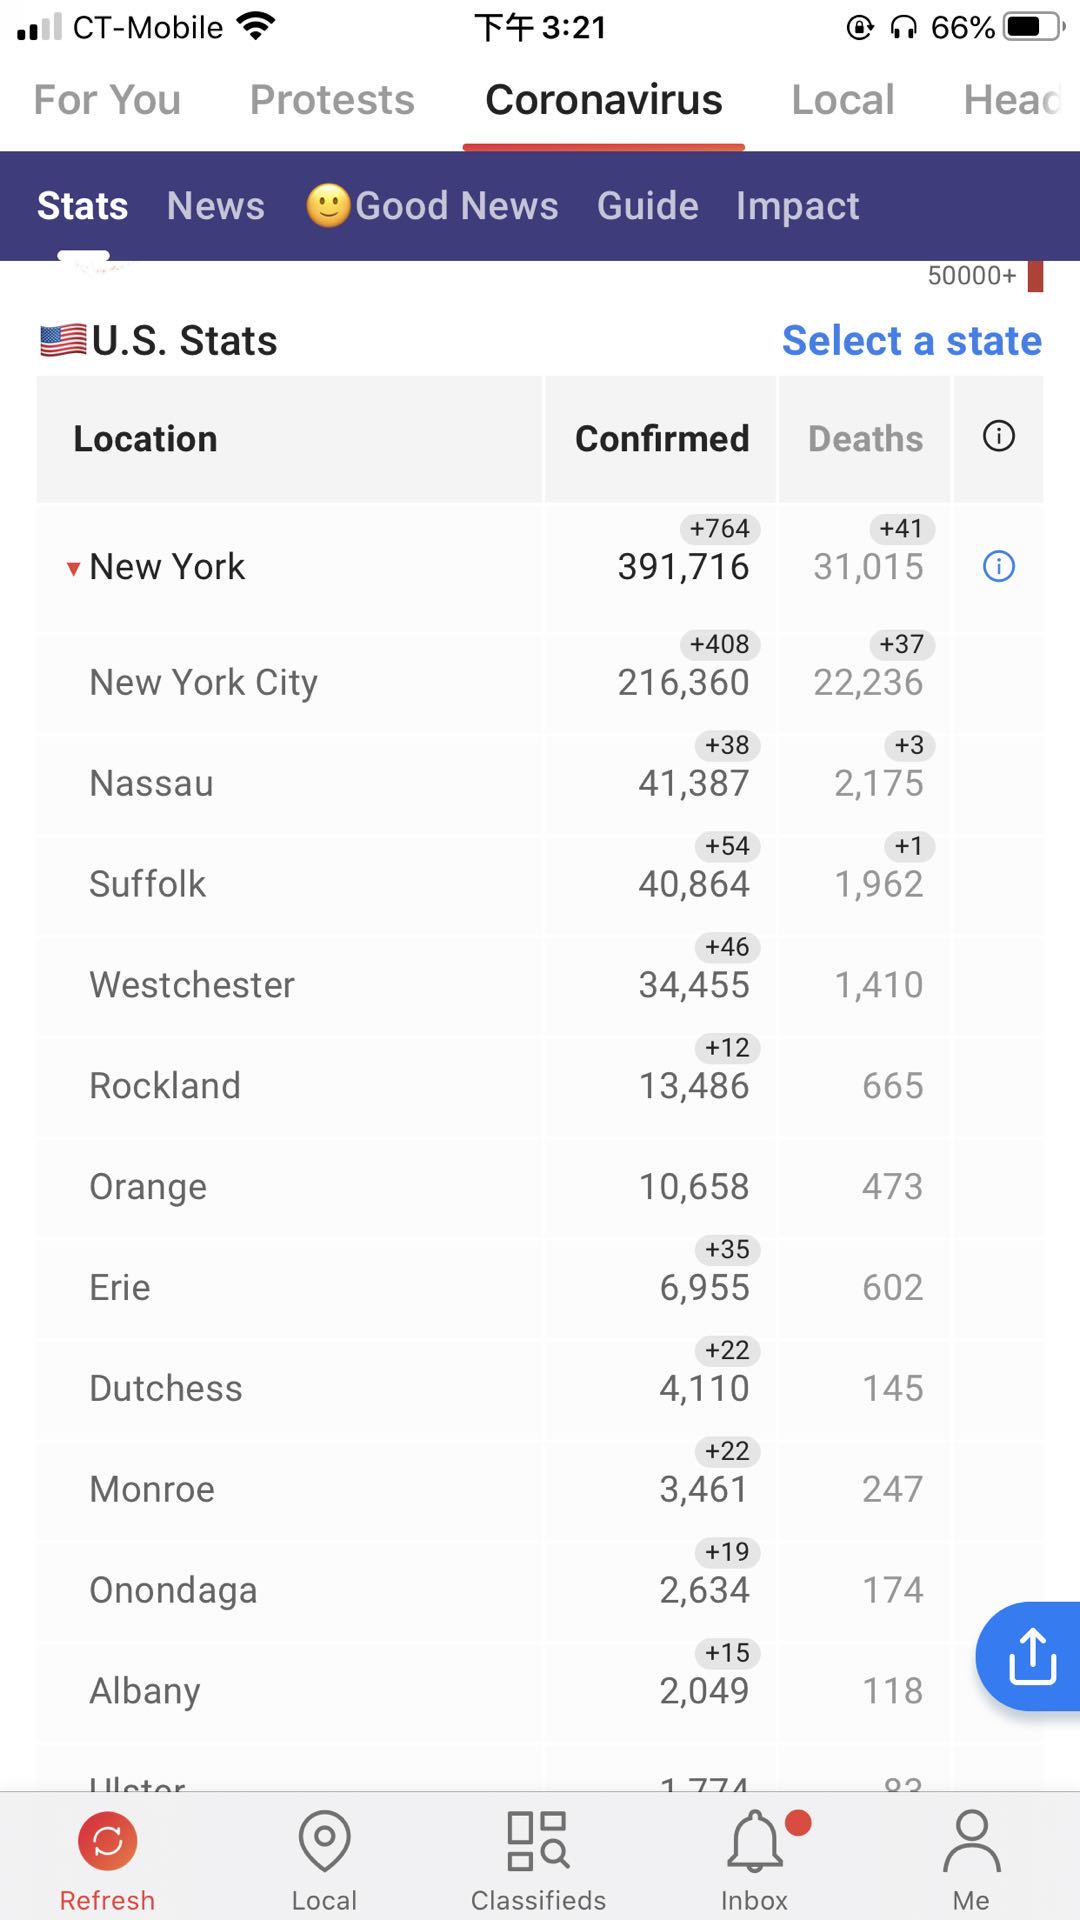Screen dimensions: 1080x1920
Task: Click the info icon in table header
Action: point(998,436)
